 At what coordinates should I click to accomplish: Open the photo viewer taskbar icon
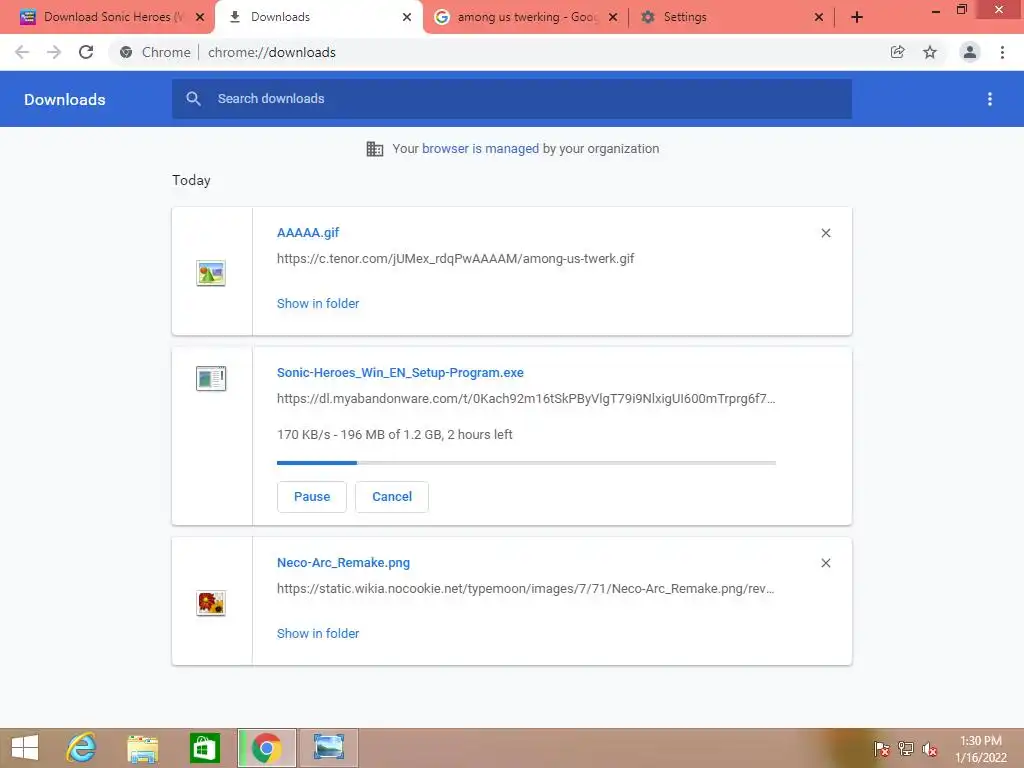328,748
